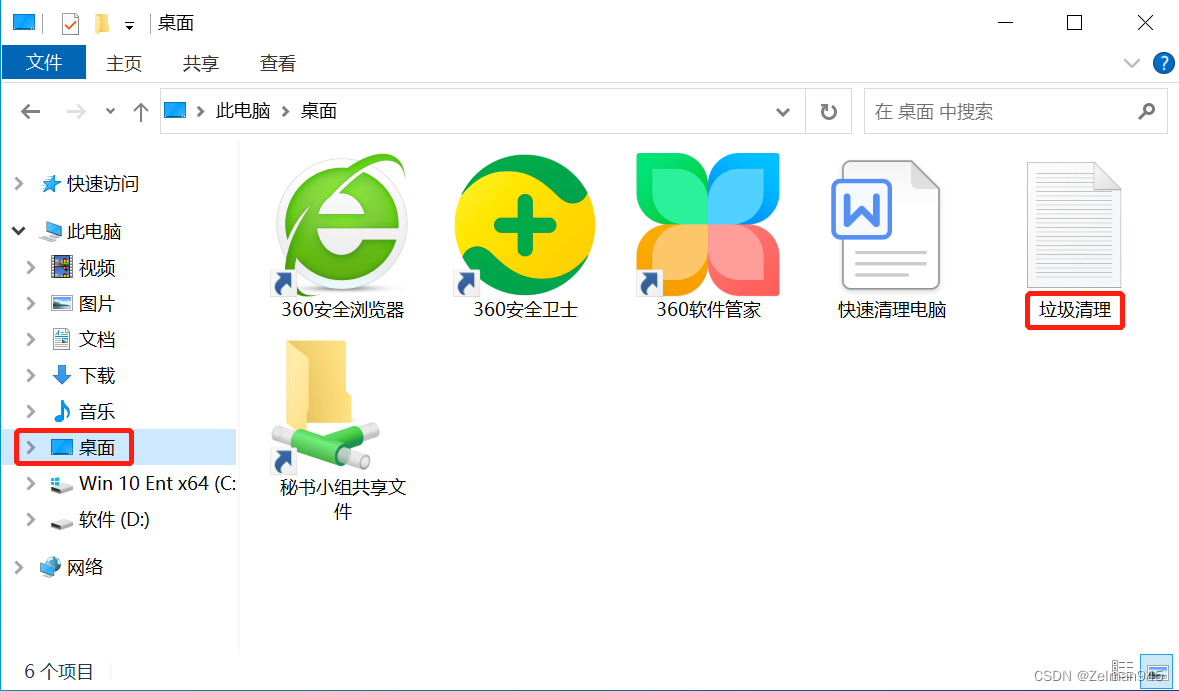1179x691 pixels.
Task: Expand the 图片 tree node
Action: 31,304
